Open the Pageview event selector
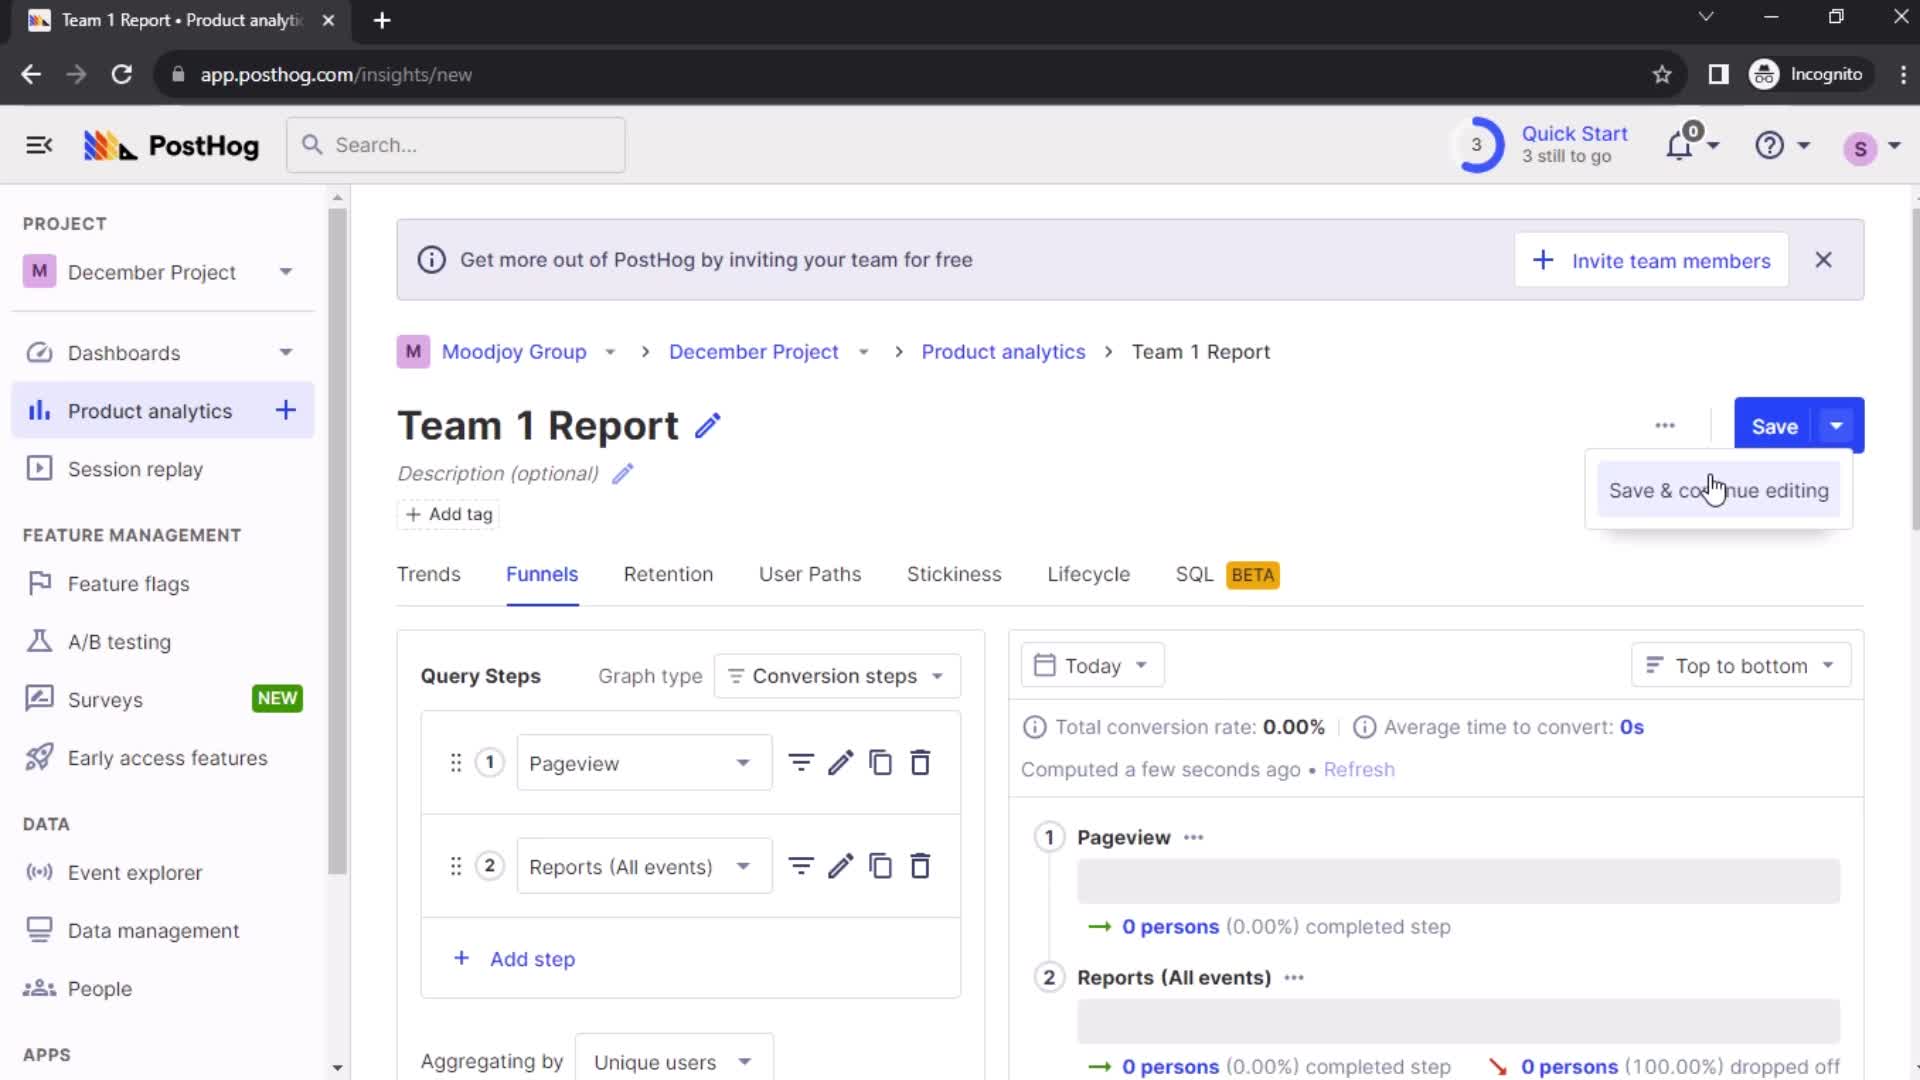This screenshot has height=1080, width=1920. coord(644,763)
